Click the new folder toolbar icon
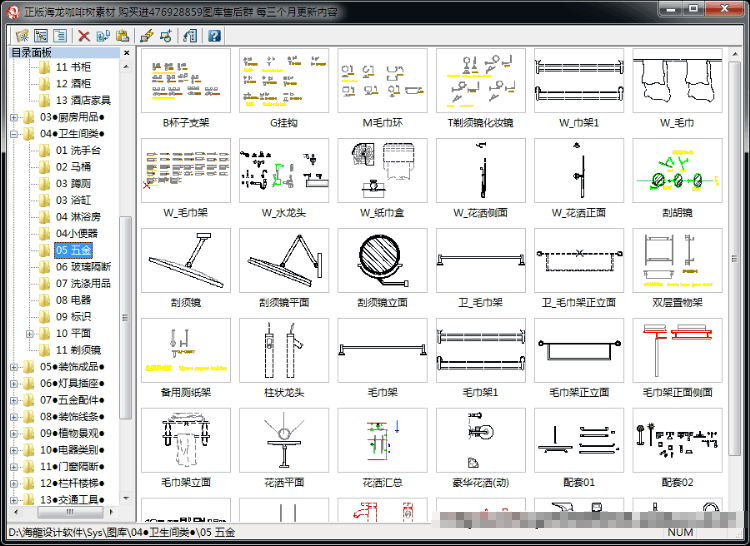Image resolution: width=750 pixels, height=546 pixels. point(22,36)
